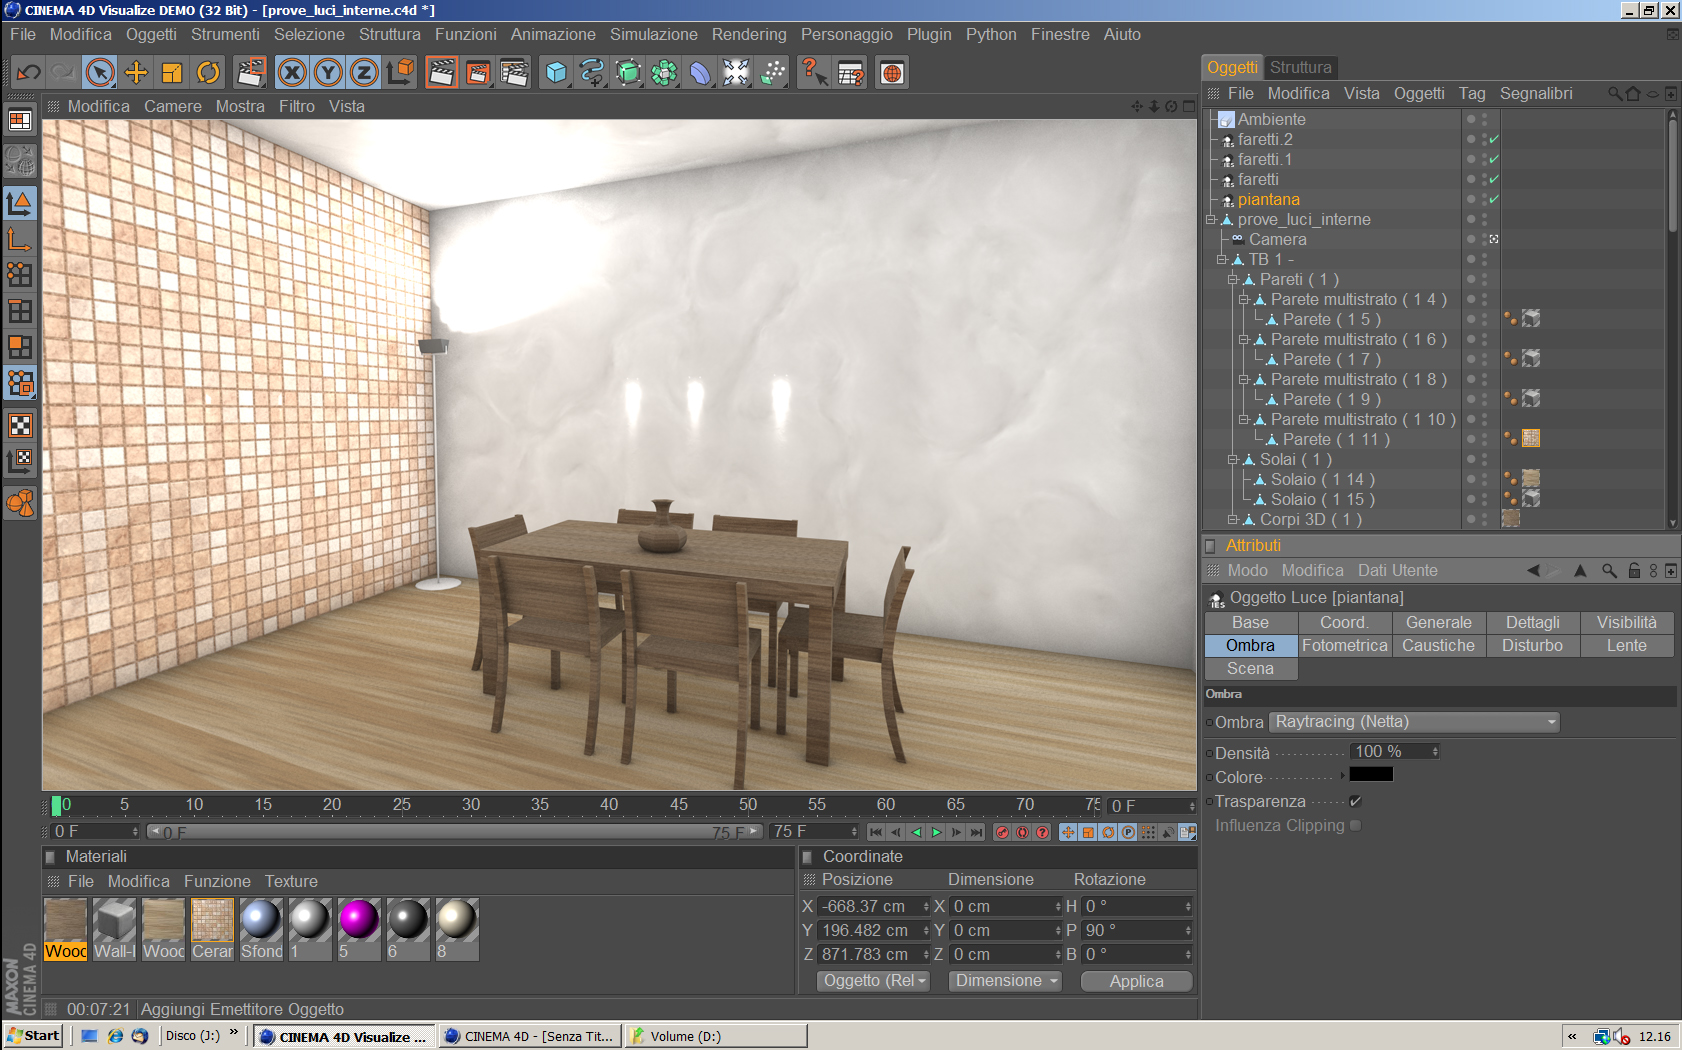Open the Oggetto (Rel) dropdown

pos(874,981)
